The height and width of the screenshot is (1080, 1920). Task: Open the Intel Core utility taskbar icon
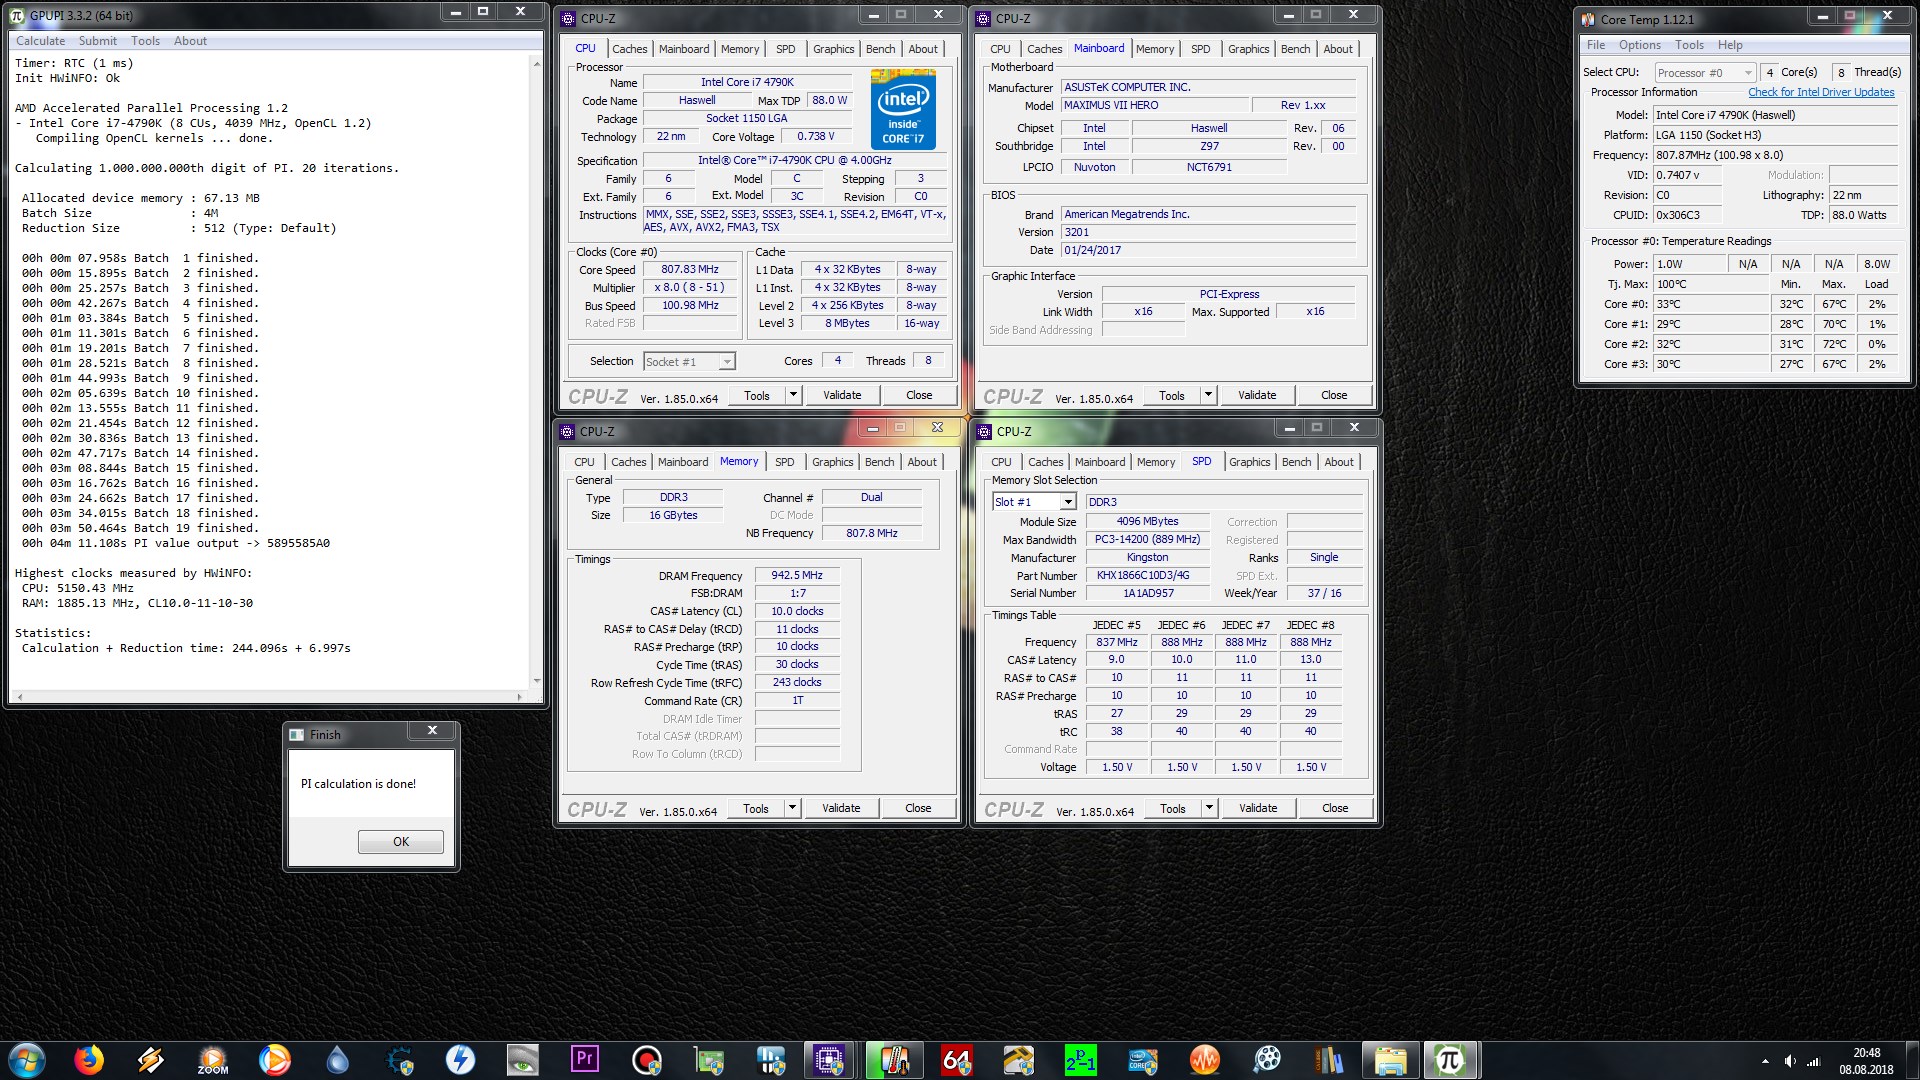[x=1143, y=1060]
